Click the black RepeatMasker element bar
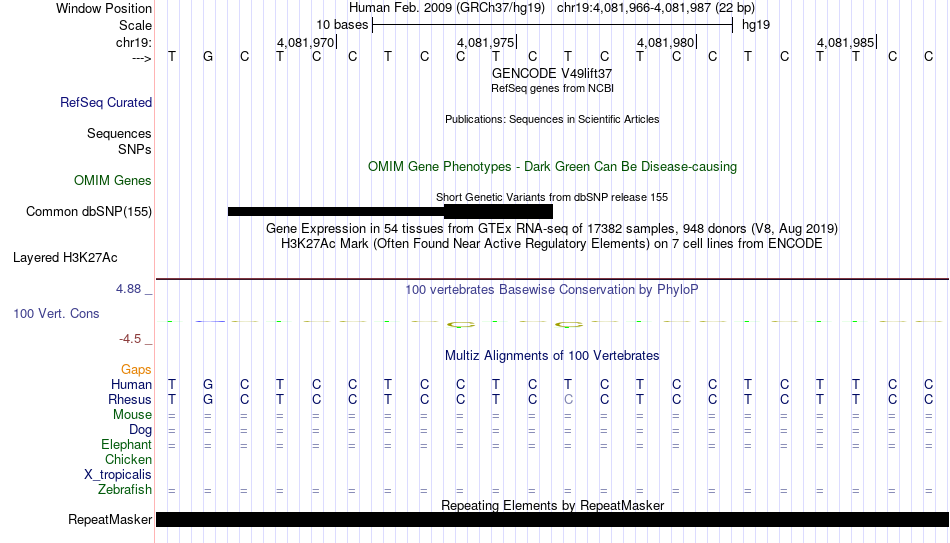950x543 pixels. (x=553, y=519)
